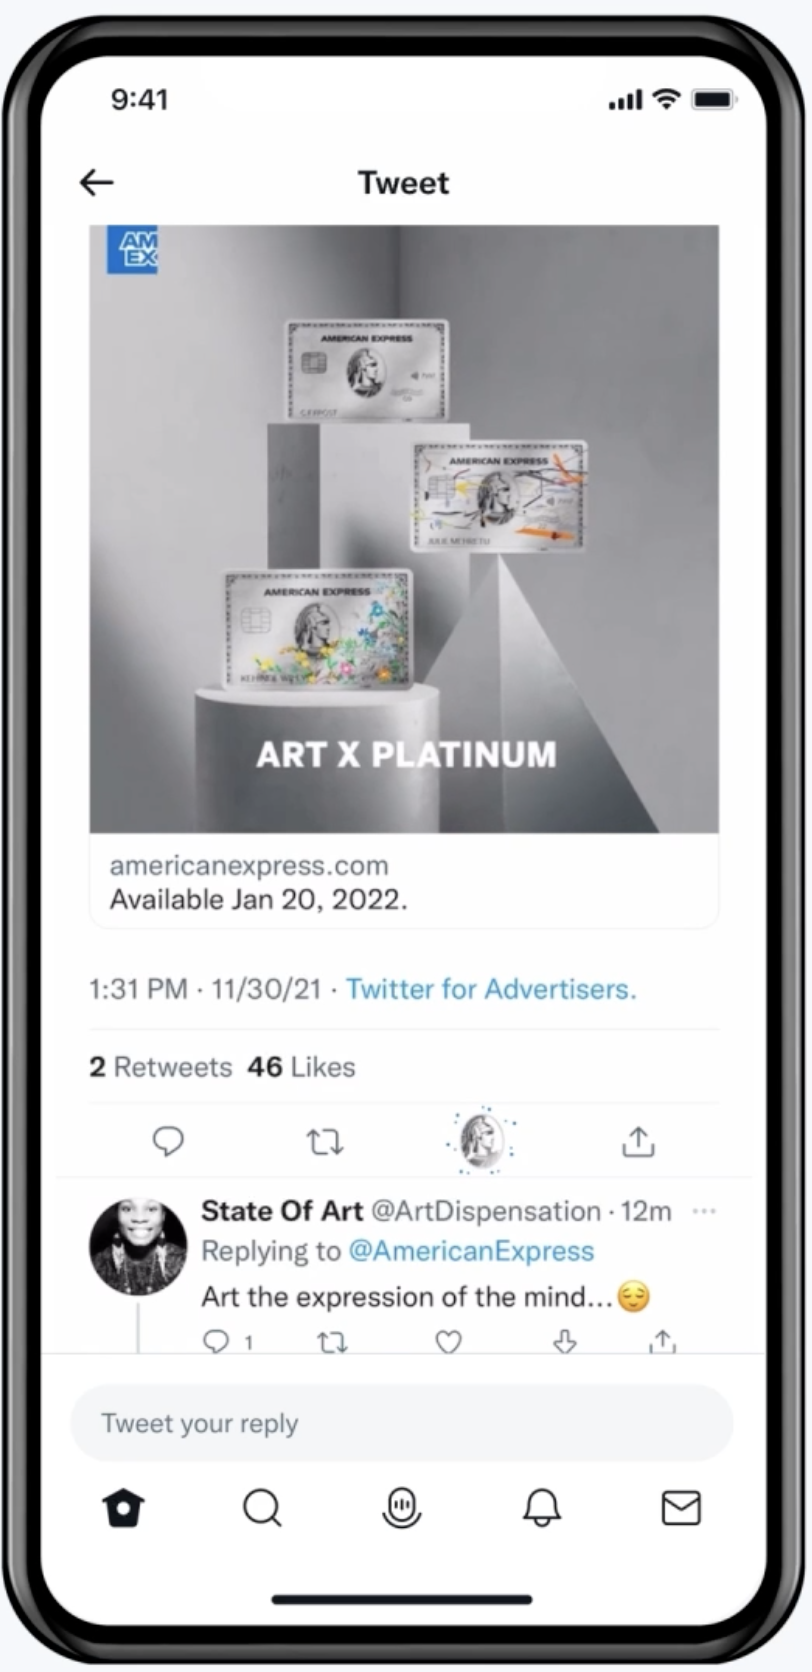Open the three-dot menu on the reply
Viewport: 812px width, 1672px height.
[704, 1211]
